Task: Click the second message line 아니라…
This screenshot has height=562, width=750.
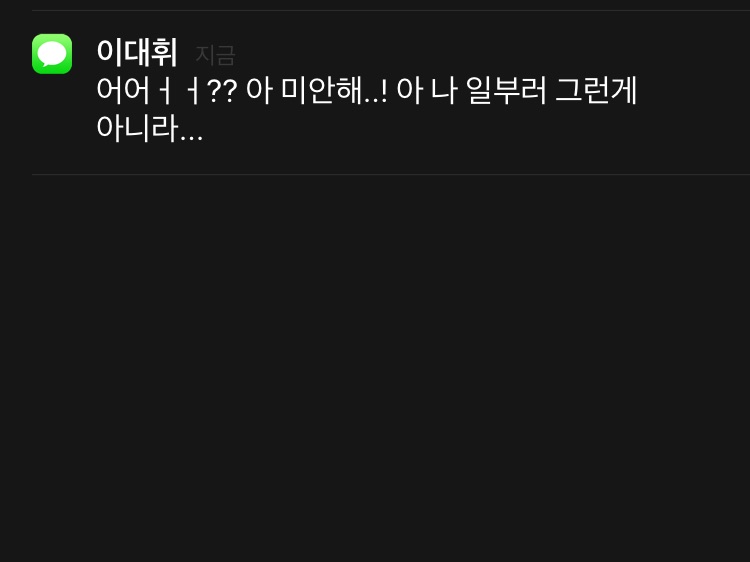Action: [150, 128]
